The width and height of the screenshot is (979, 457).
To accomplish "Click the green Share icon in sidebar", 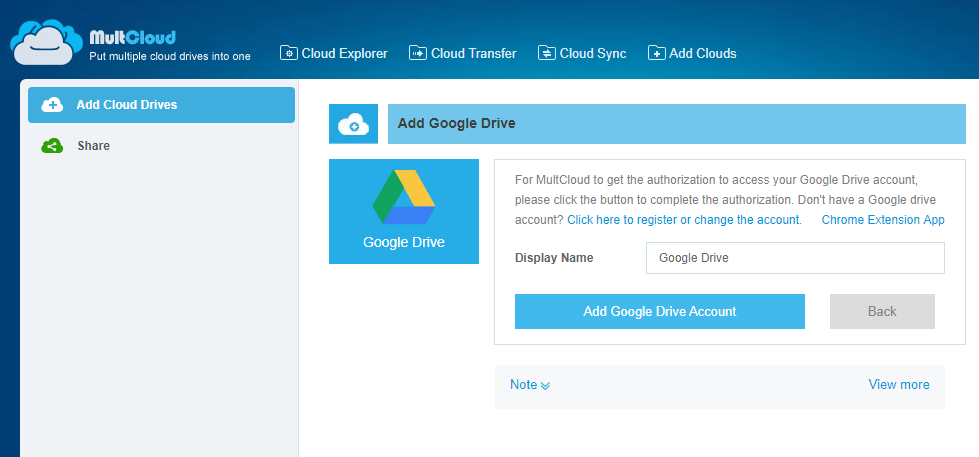I will [52, 145].
